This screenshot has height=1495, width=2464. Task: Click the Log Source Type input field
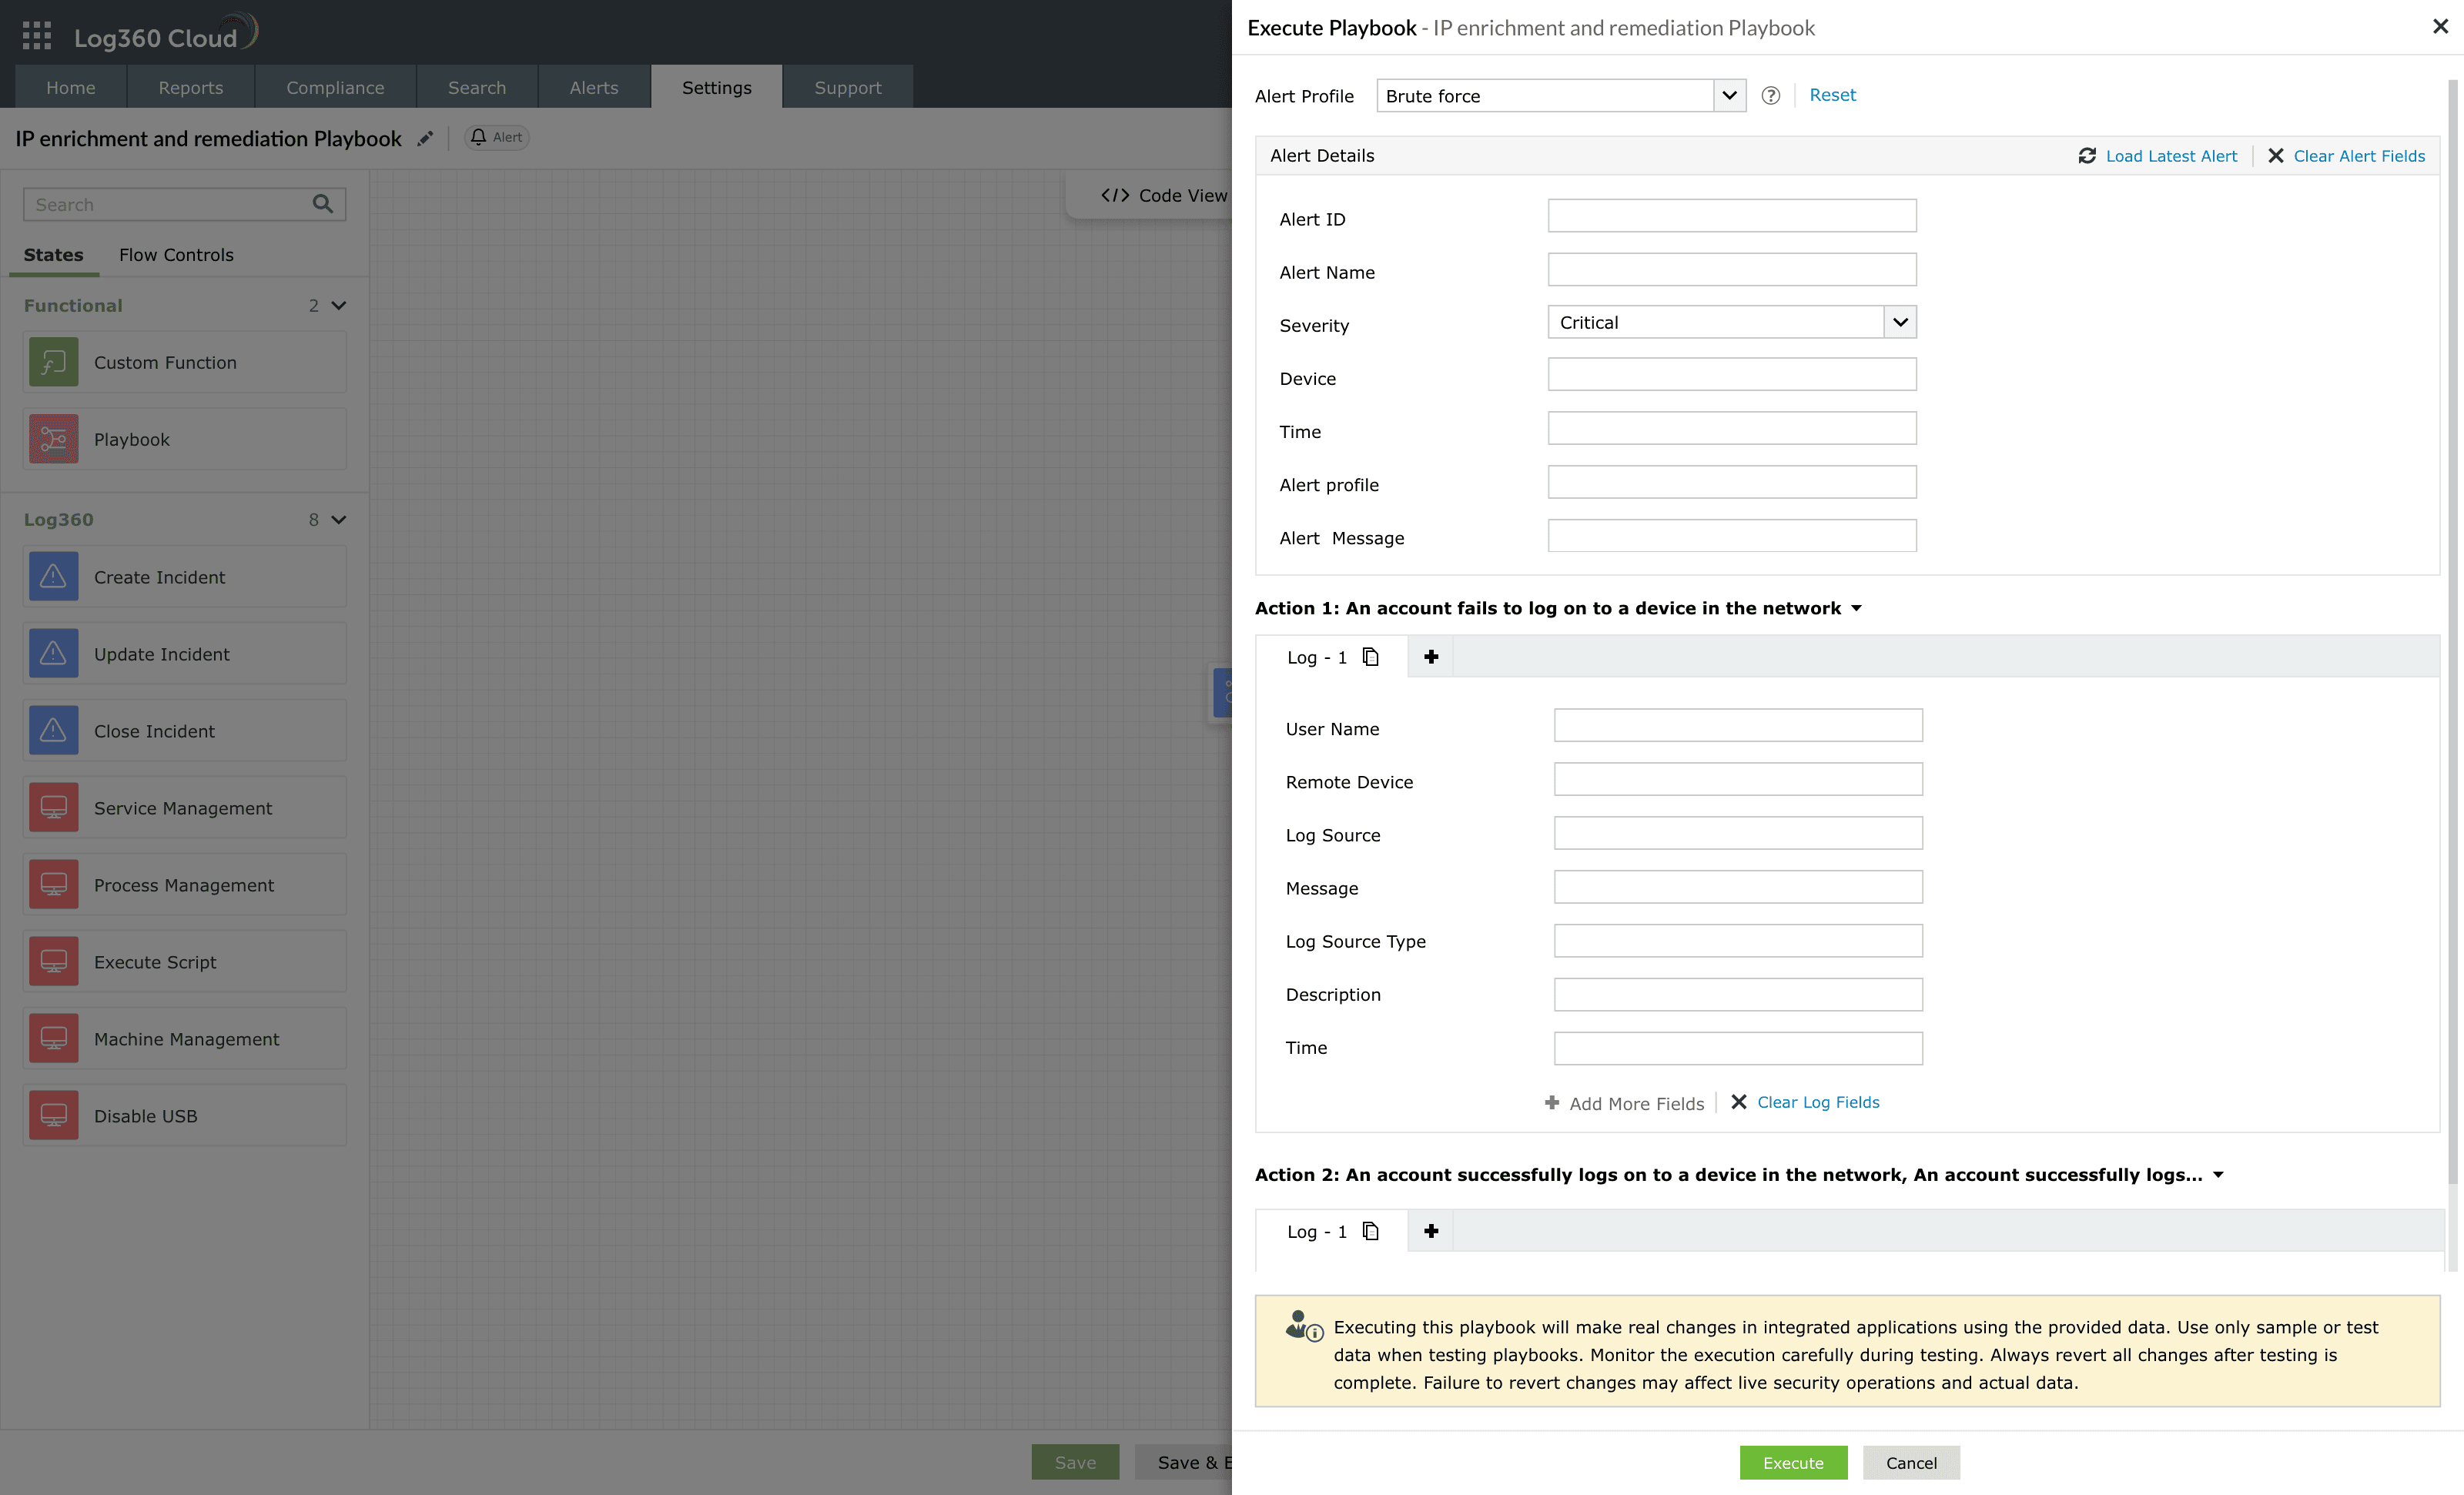pyautogui.click(x=1738, y=941)
